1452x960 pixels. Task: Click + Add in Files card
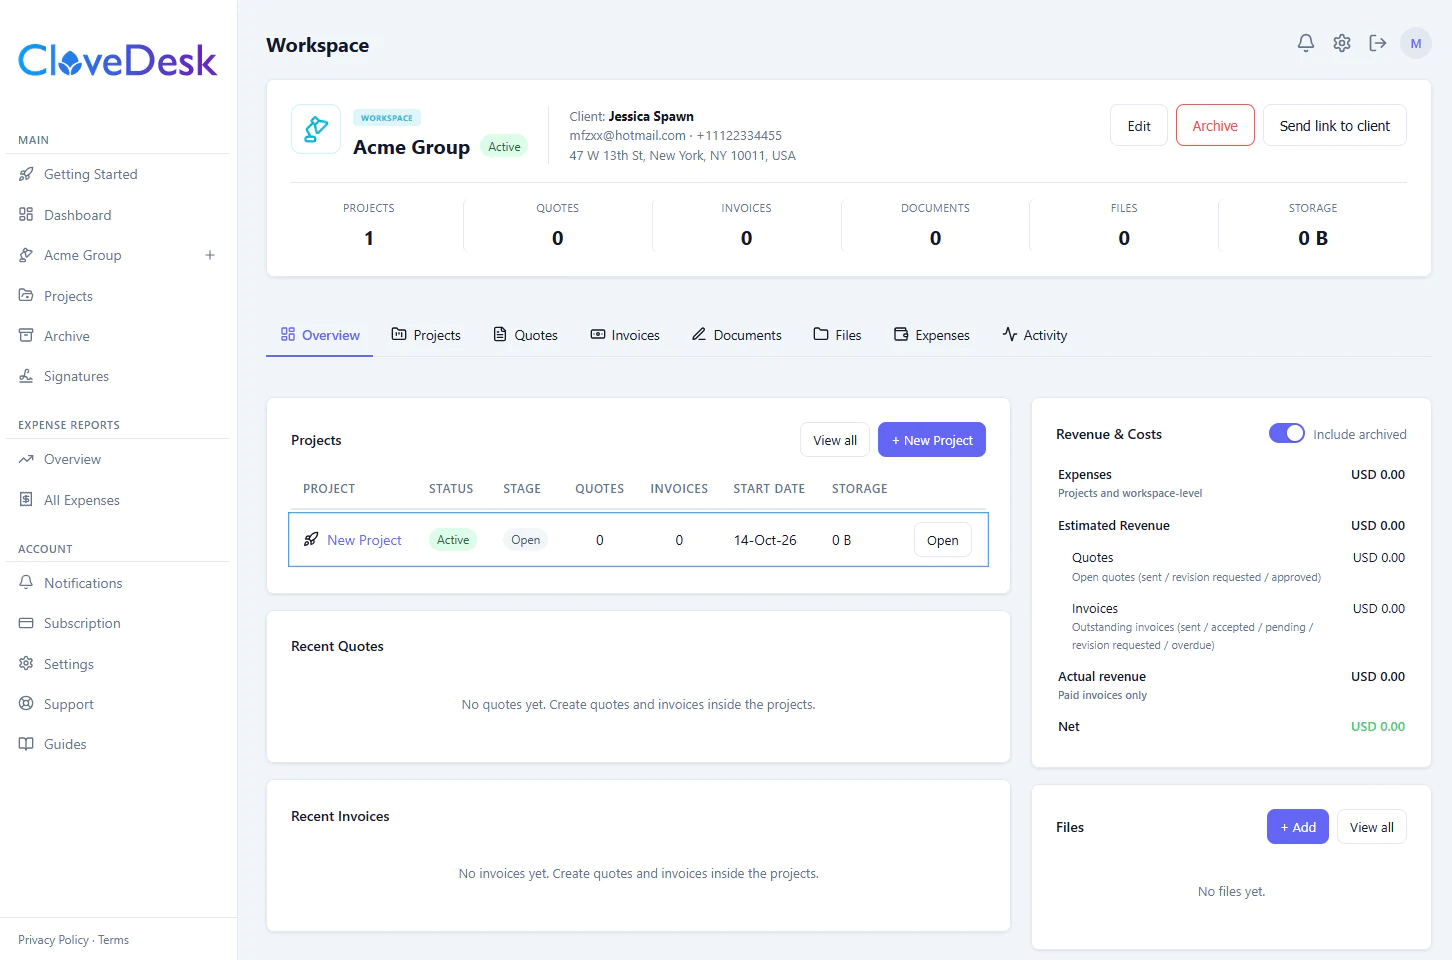coord(1298,827)
